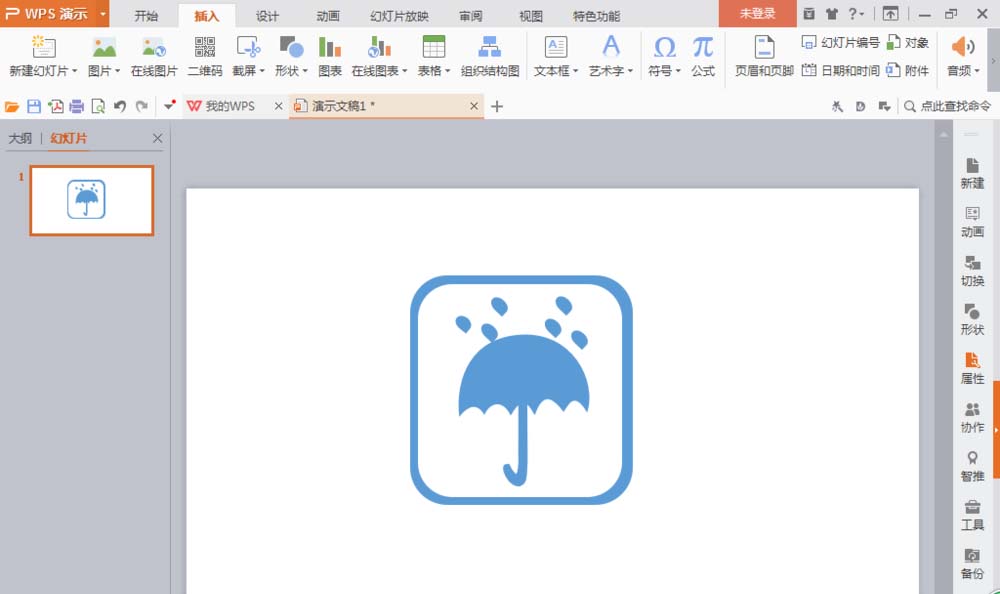Add a new document tab with plus
Image resolution: width=1000 pixels, height=594 pixels.
(x=497, y=107)
